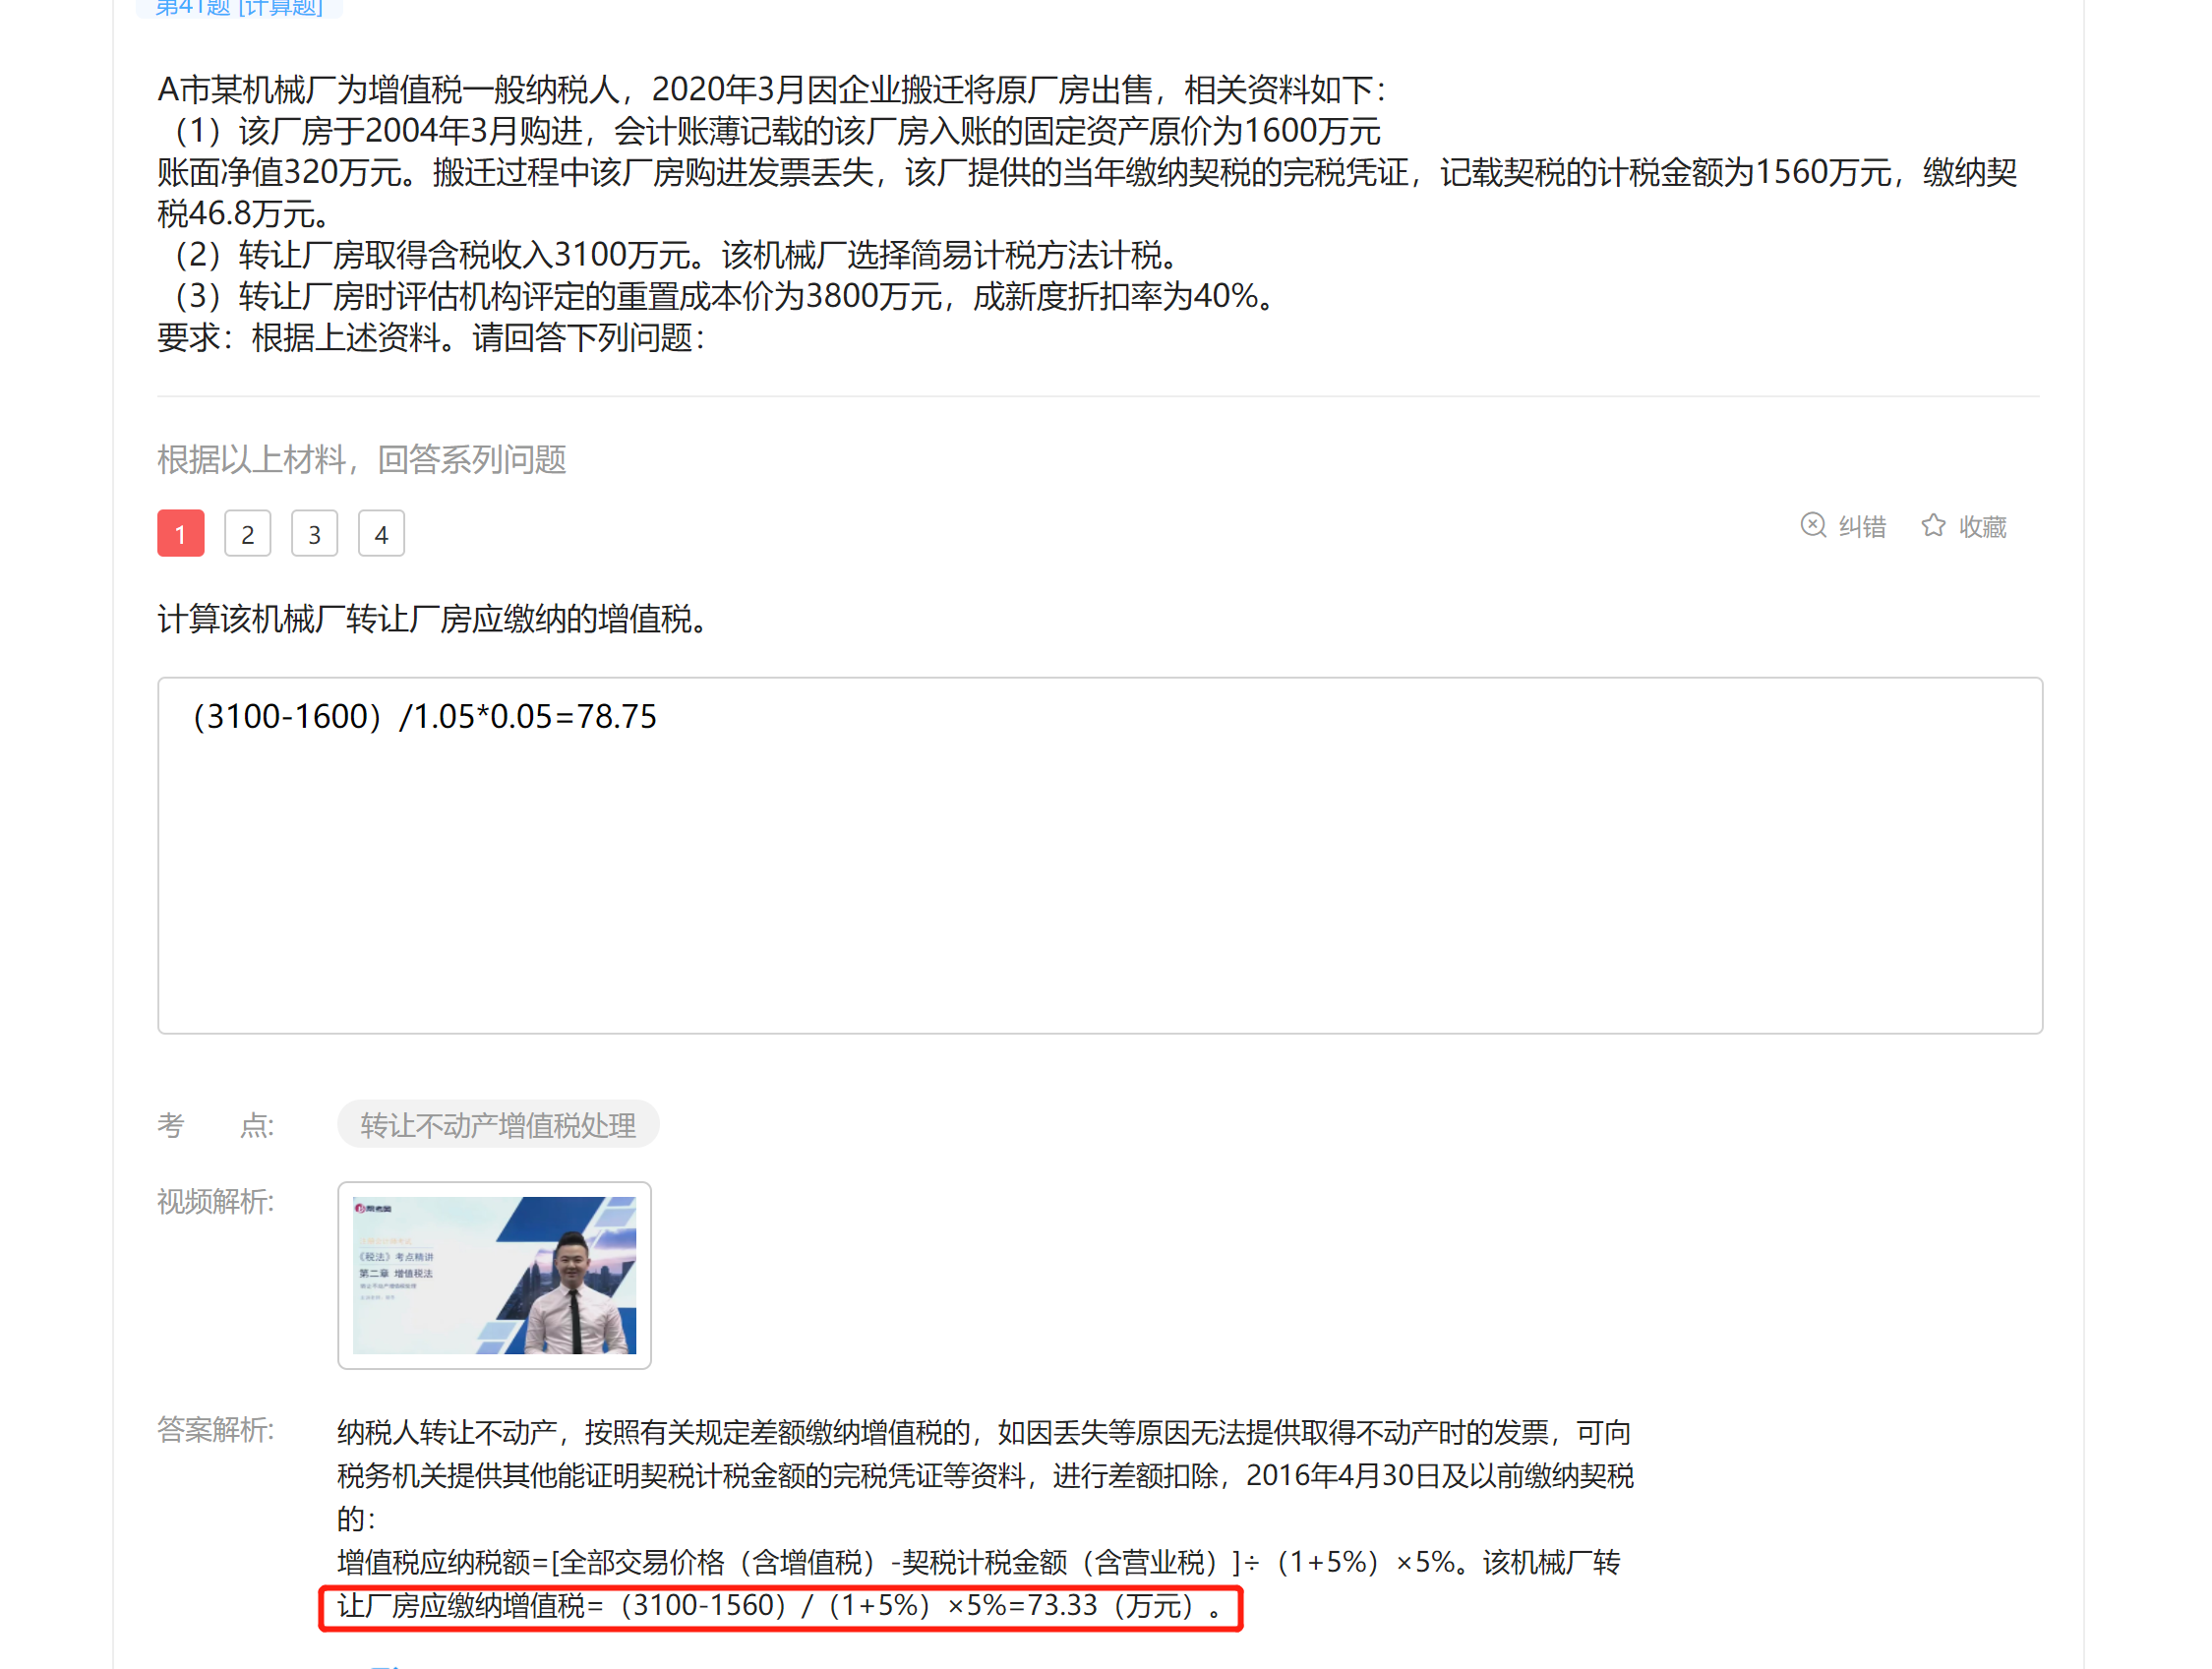Image resolution: width=2212 pixels, height=1669 pixels.
Task: Switch to sub-question 3
Action: (x=314, y=533)
